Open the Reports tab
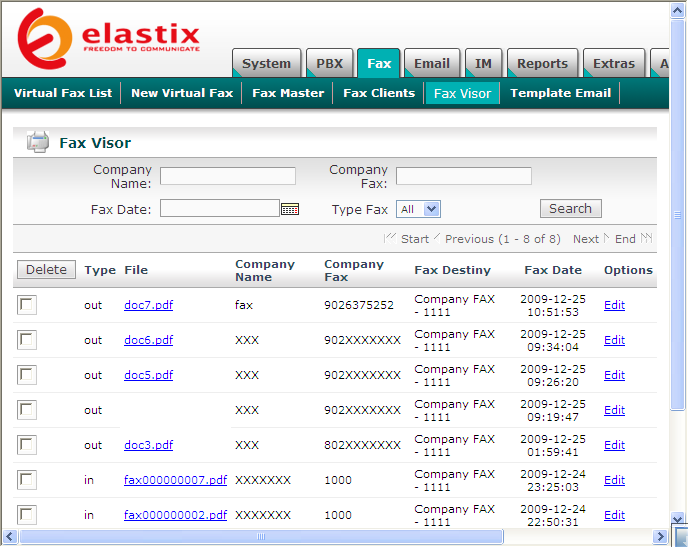 coord(542,64)
